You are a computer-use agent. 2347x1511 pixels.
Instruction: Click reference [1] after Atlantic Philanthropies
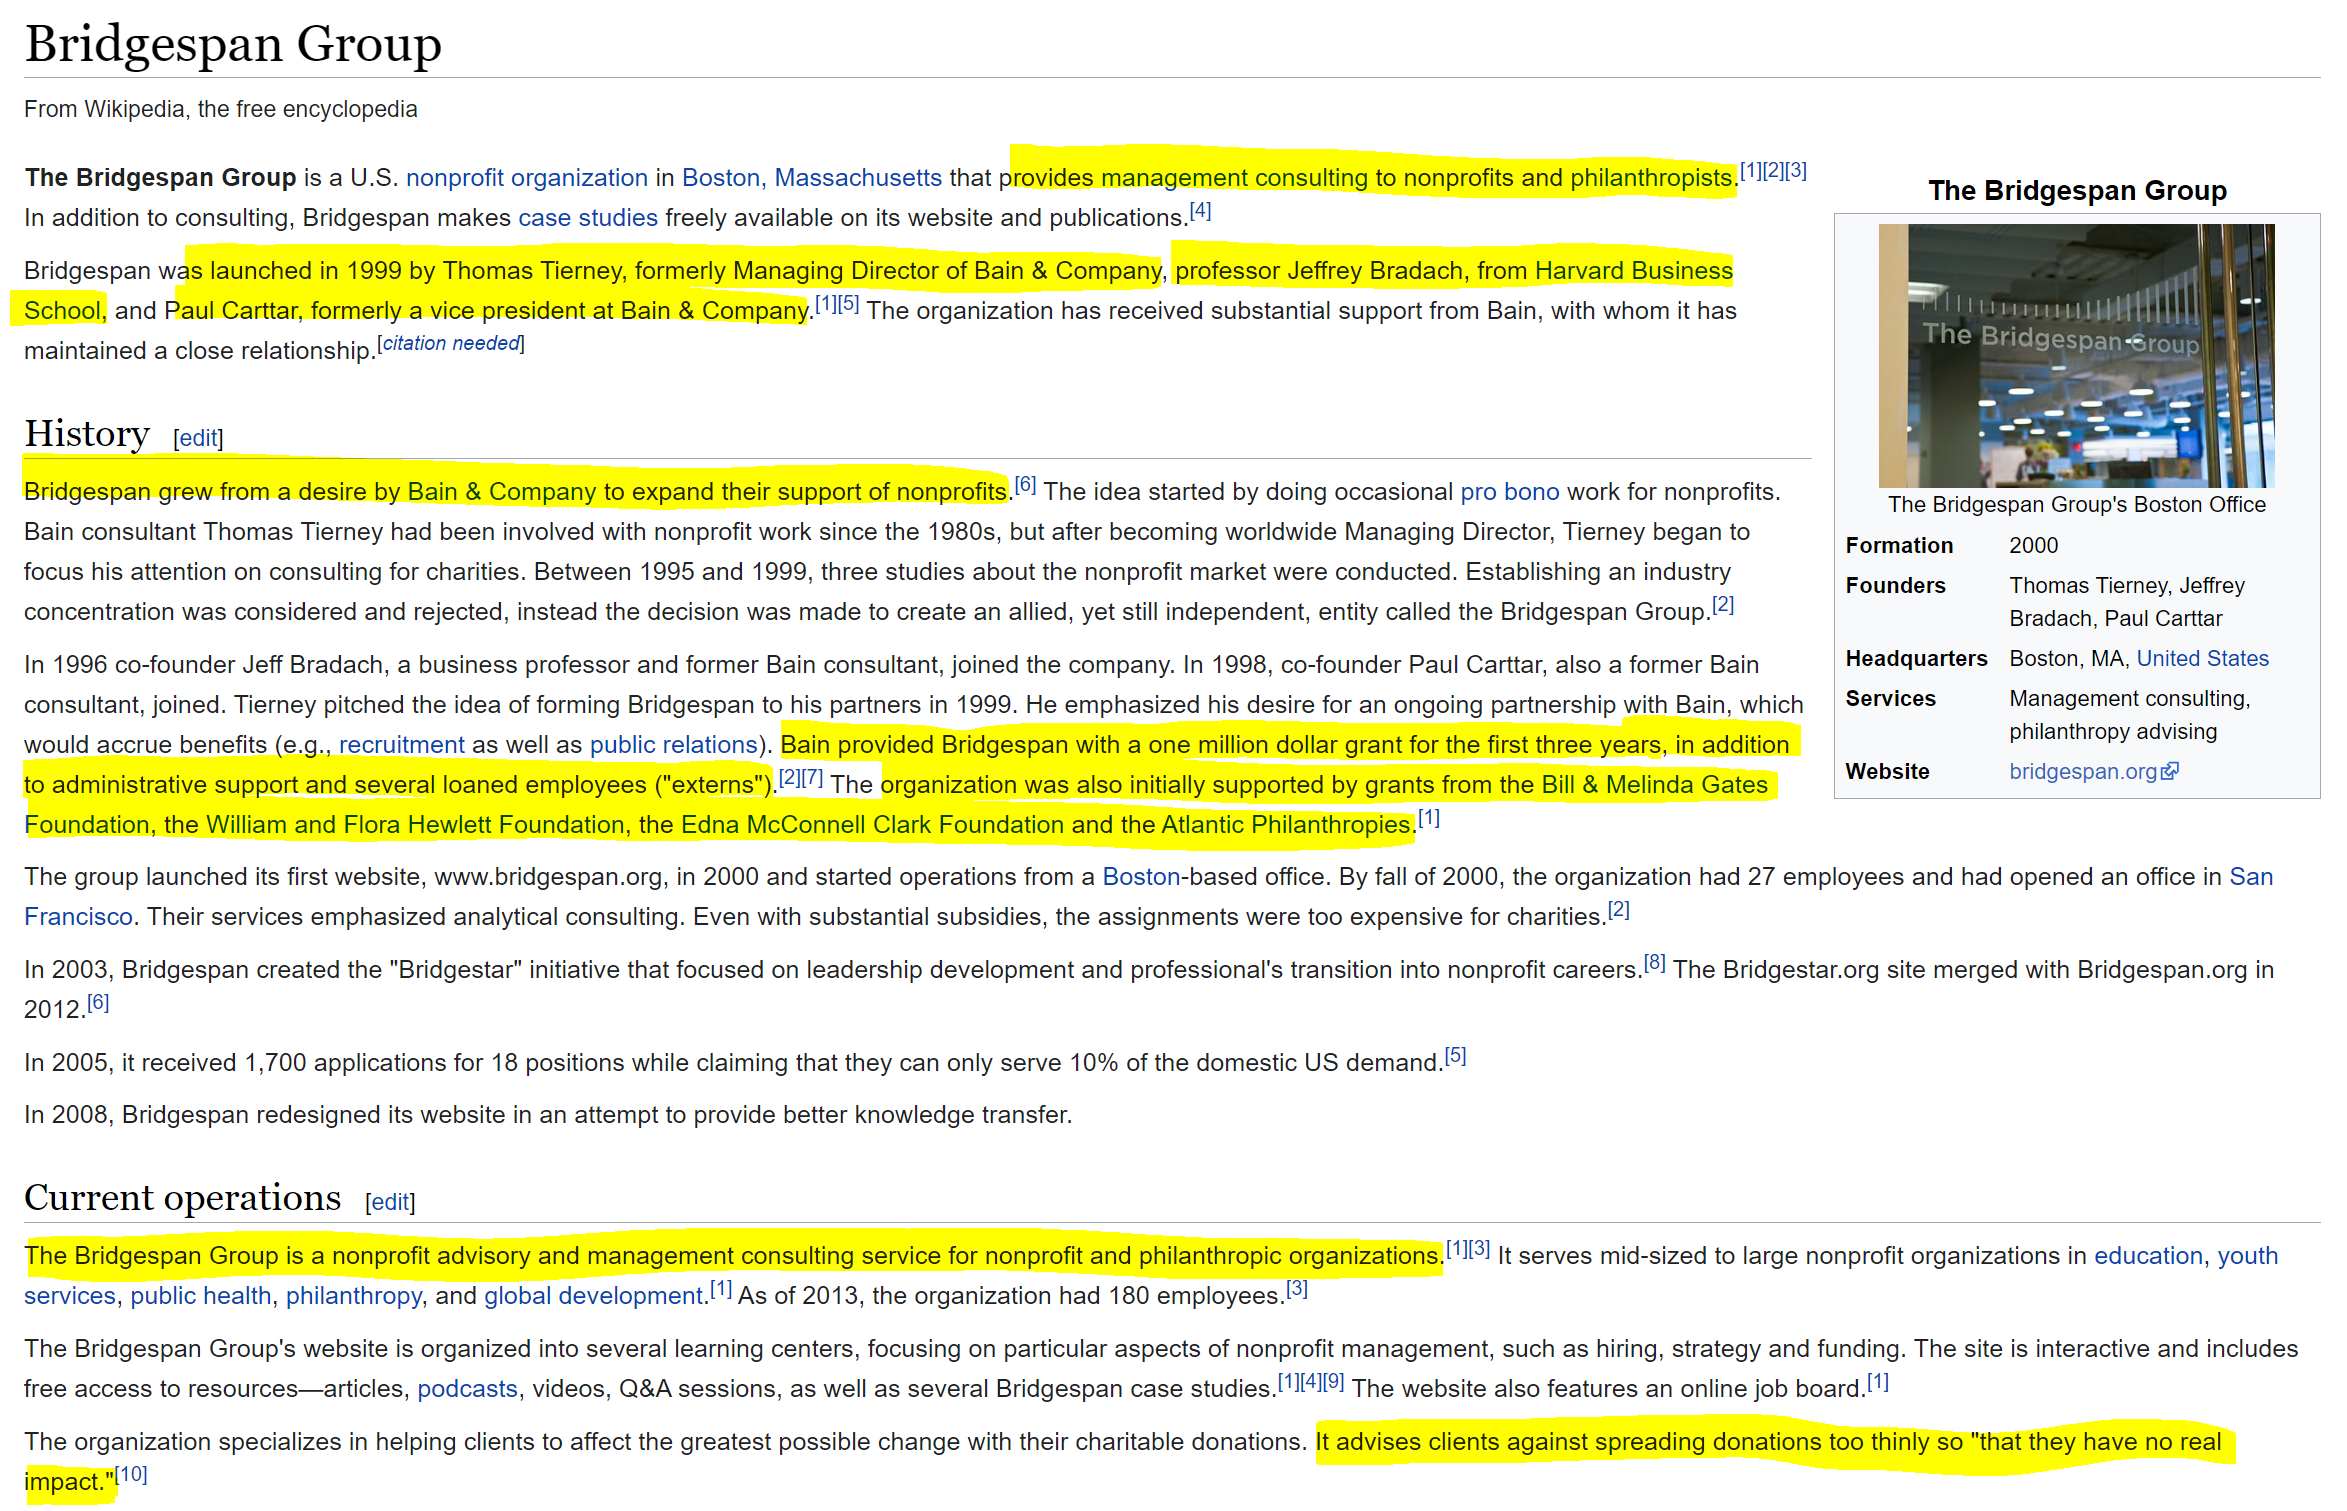(x=1429, y=818)
